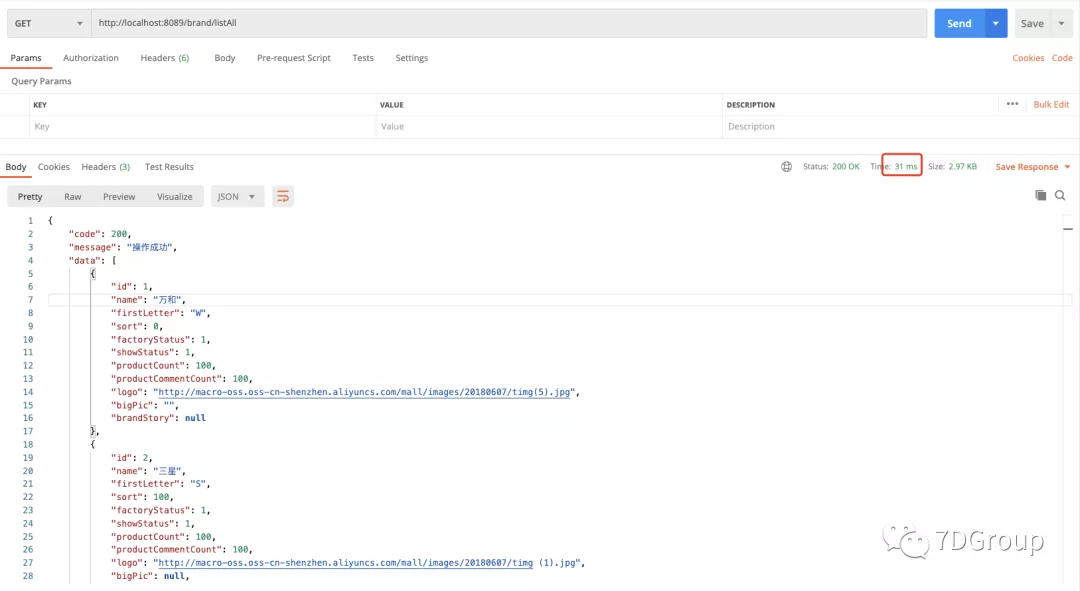
Task: Open Bulk Edit for query params
Action: click(1051, 104)
